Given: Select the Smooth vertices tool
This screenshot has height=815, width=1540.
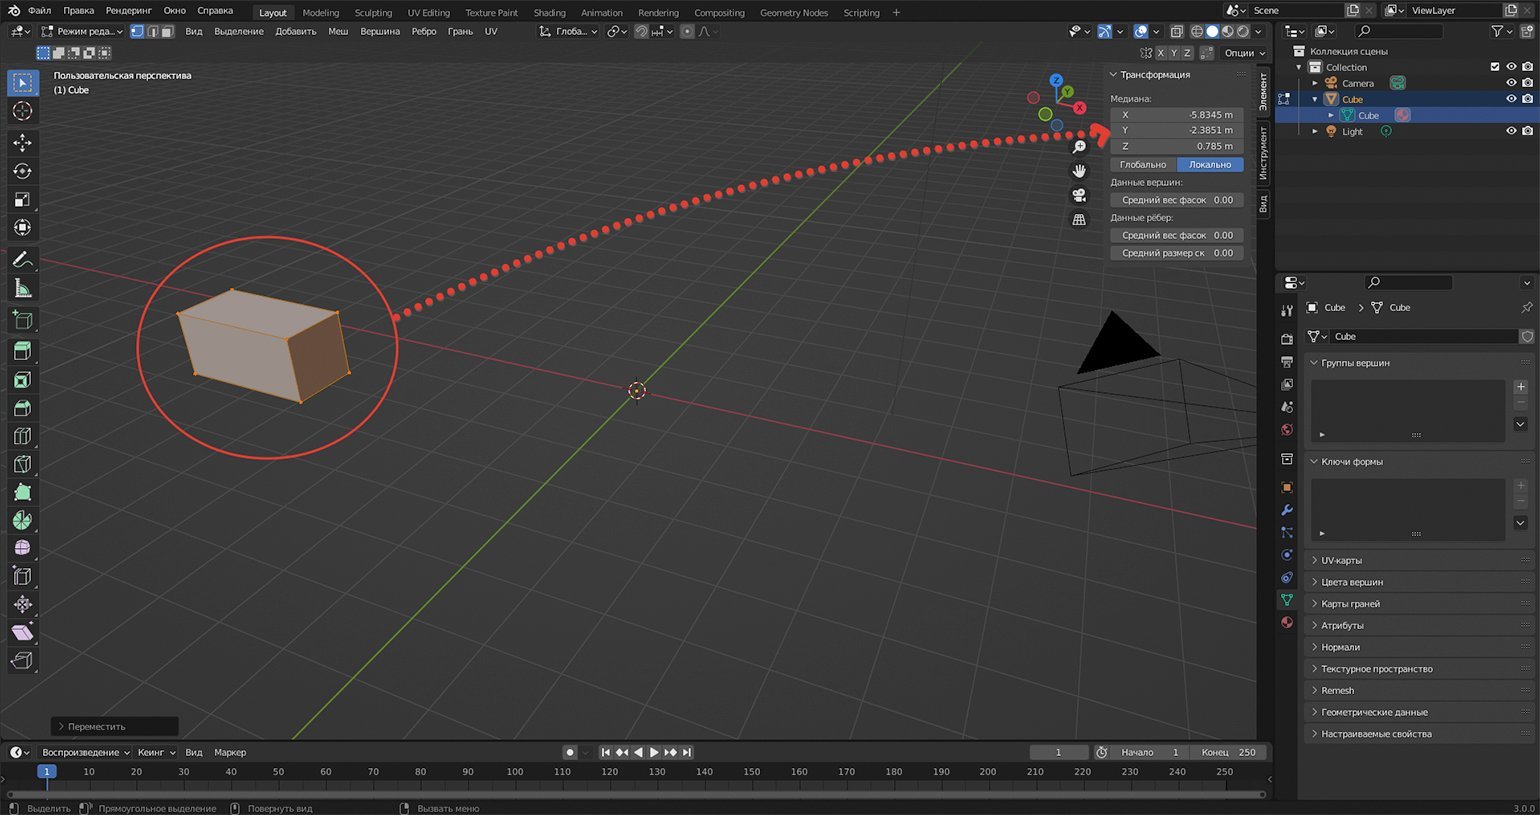Looking at the screenshot, I should (x=22, y=548).
